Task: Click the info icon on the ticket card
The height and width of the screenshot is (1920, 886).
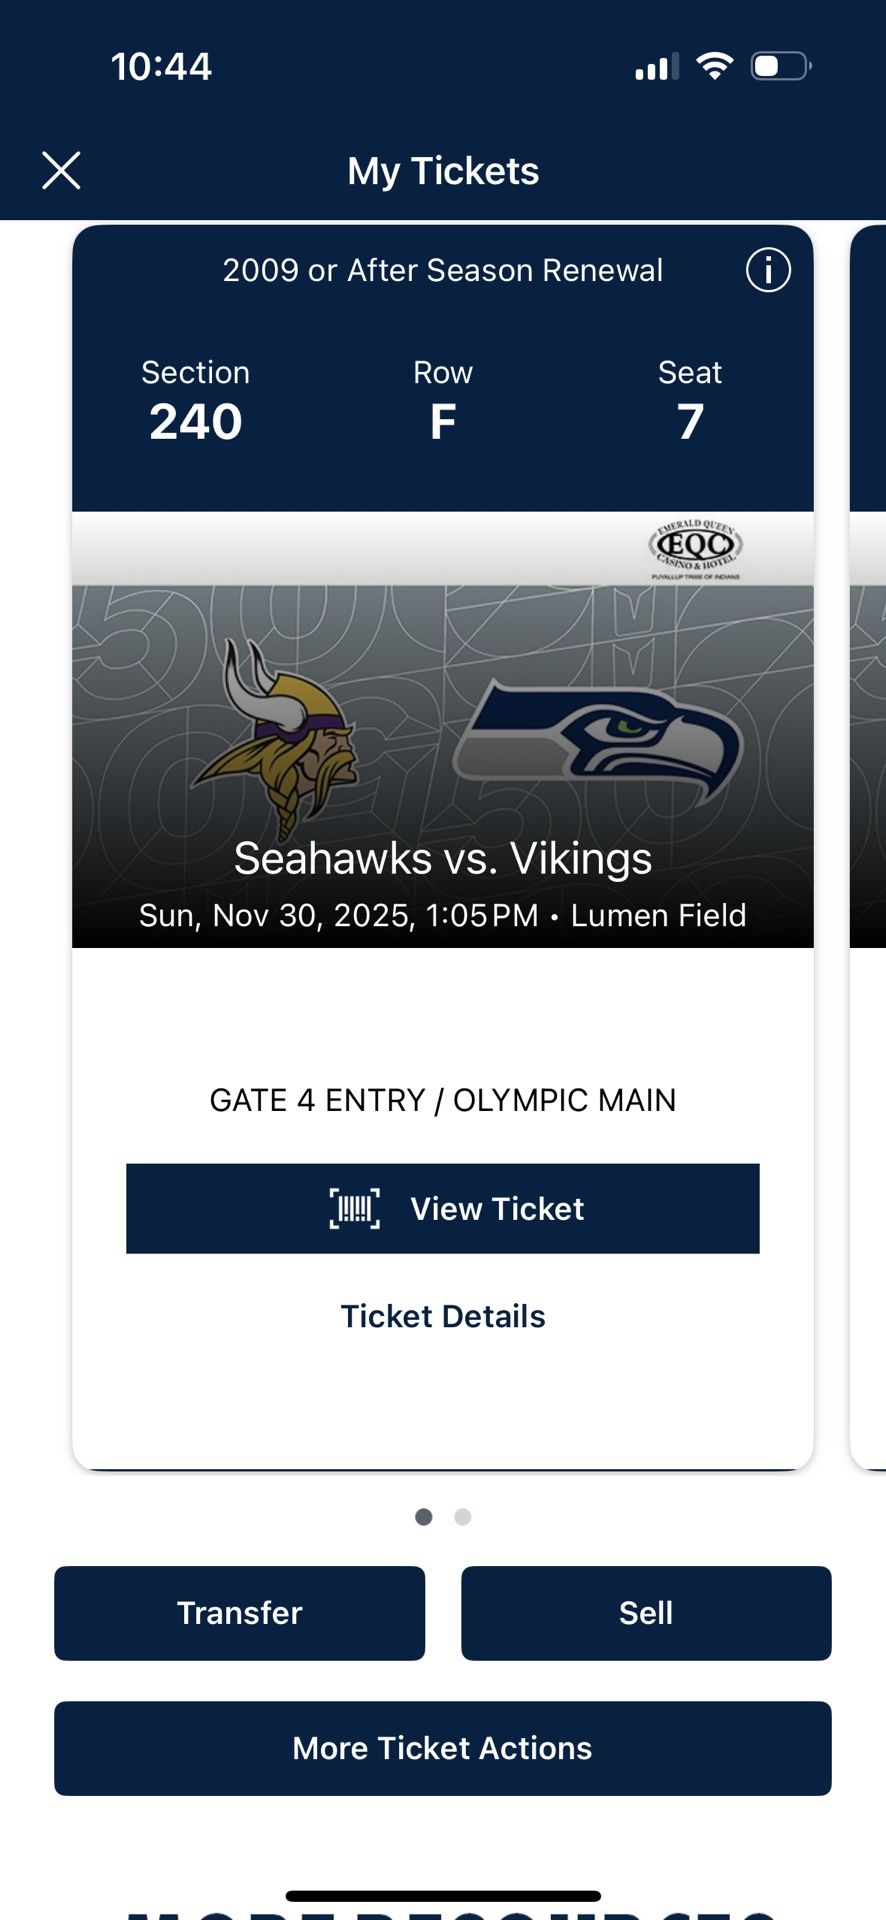Action: [x=768, y=270]
